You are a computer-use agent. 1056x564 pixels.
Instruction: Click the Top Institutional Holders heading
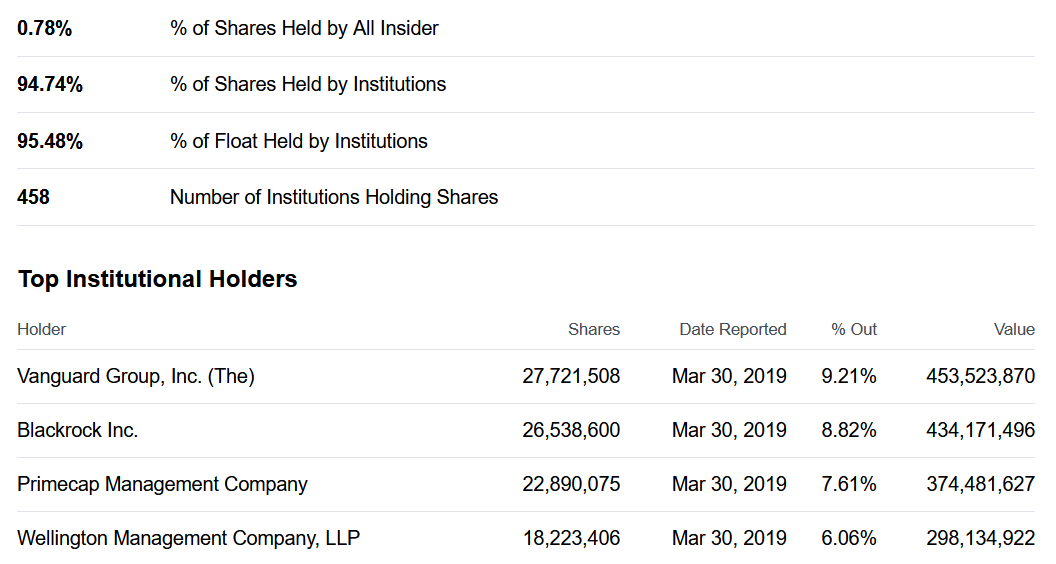click(157, 279)
